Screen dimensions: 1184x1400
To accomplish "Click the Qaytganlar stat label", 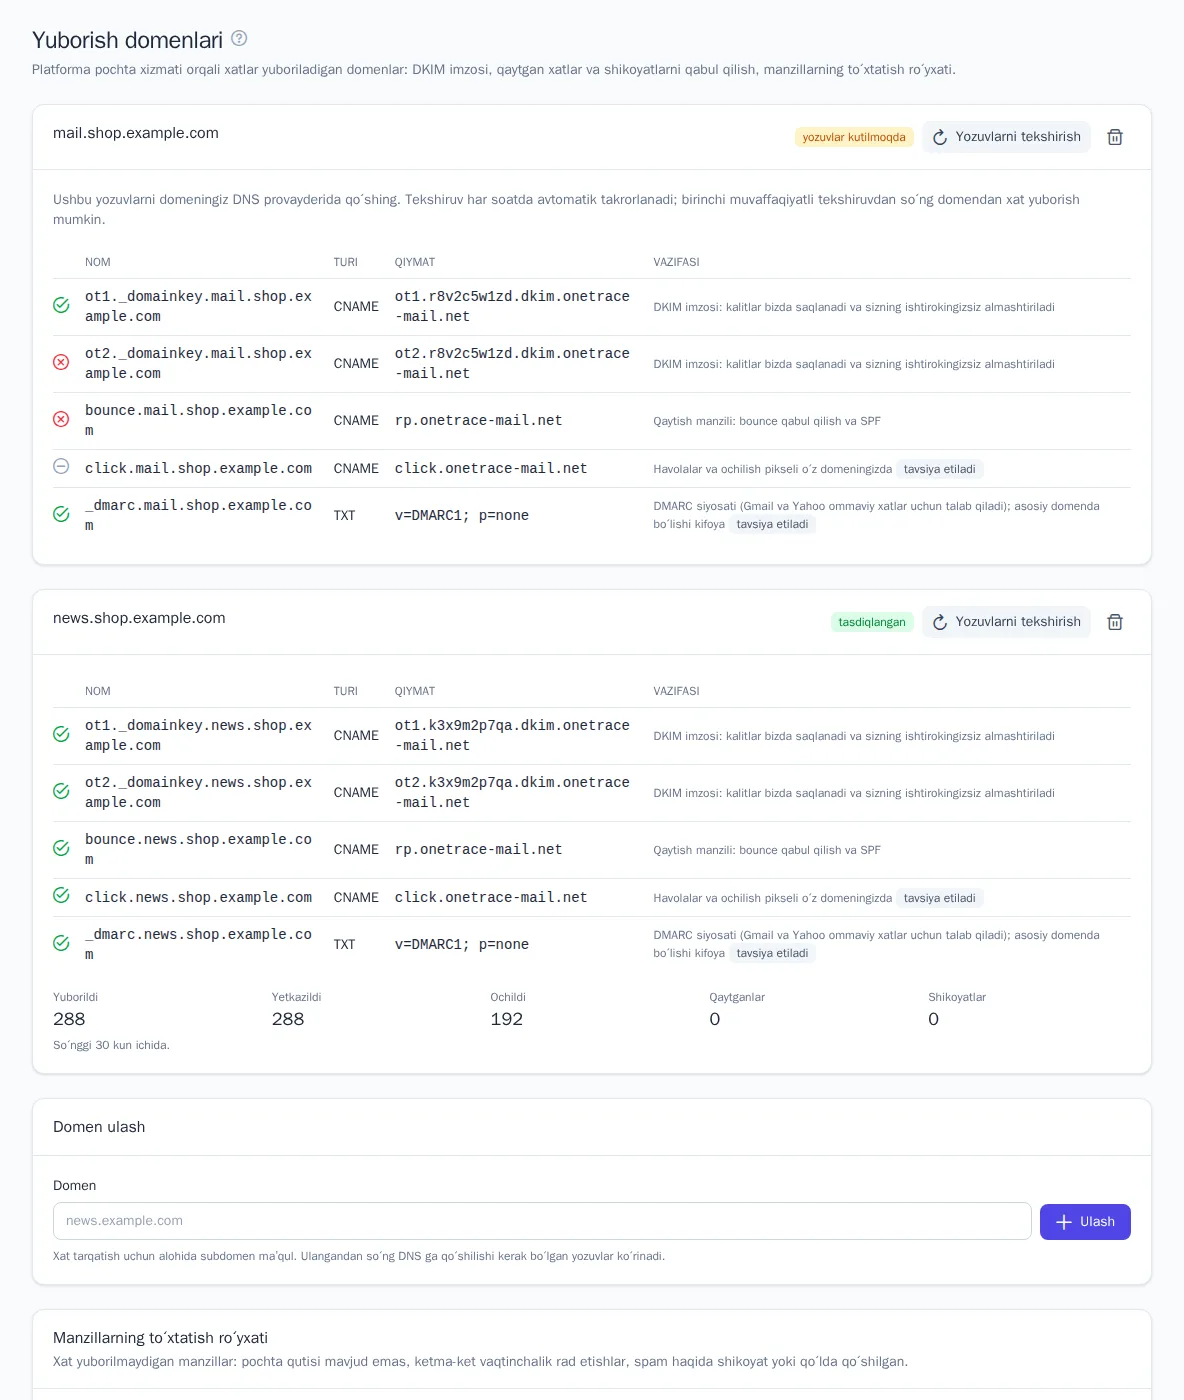I will (737, 997).
